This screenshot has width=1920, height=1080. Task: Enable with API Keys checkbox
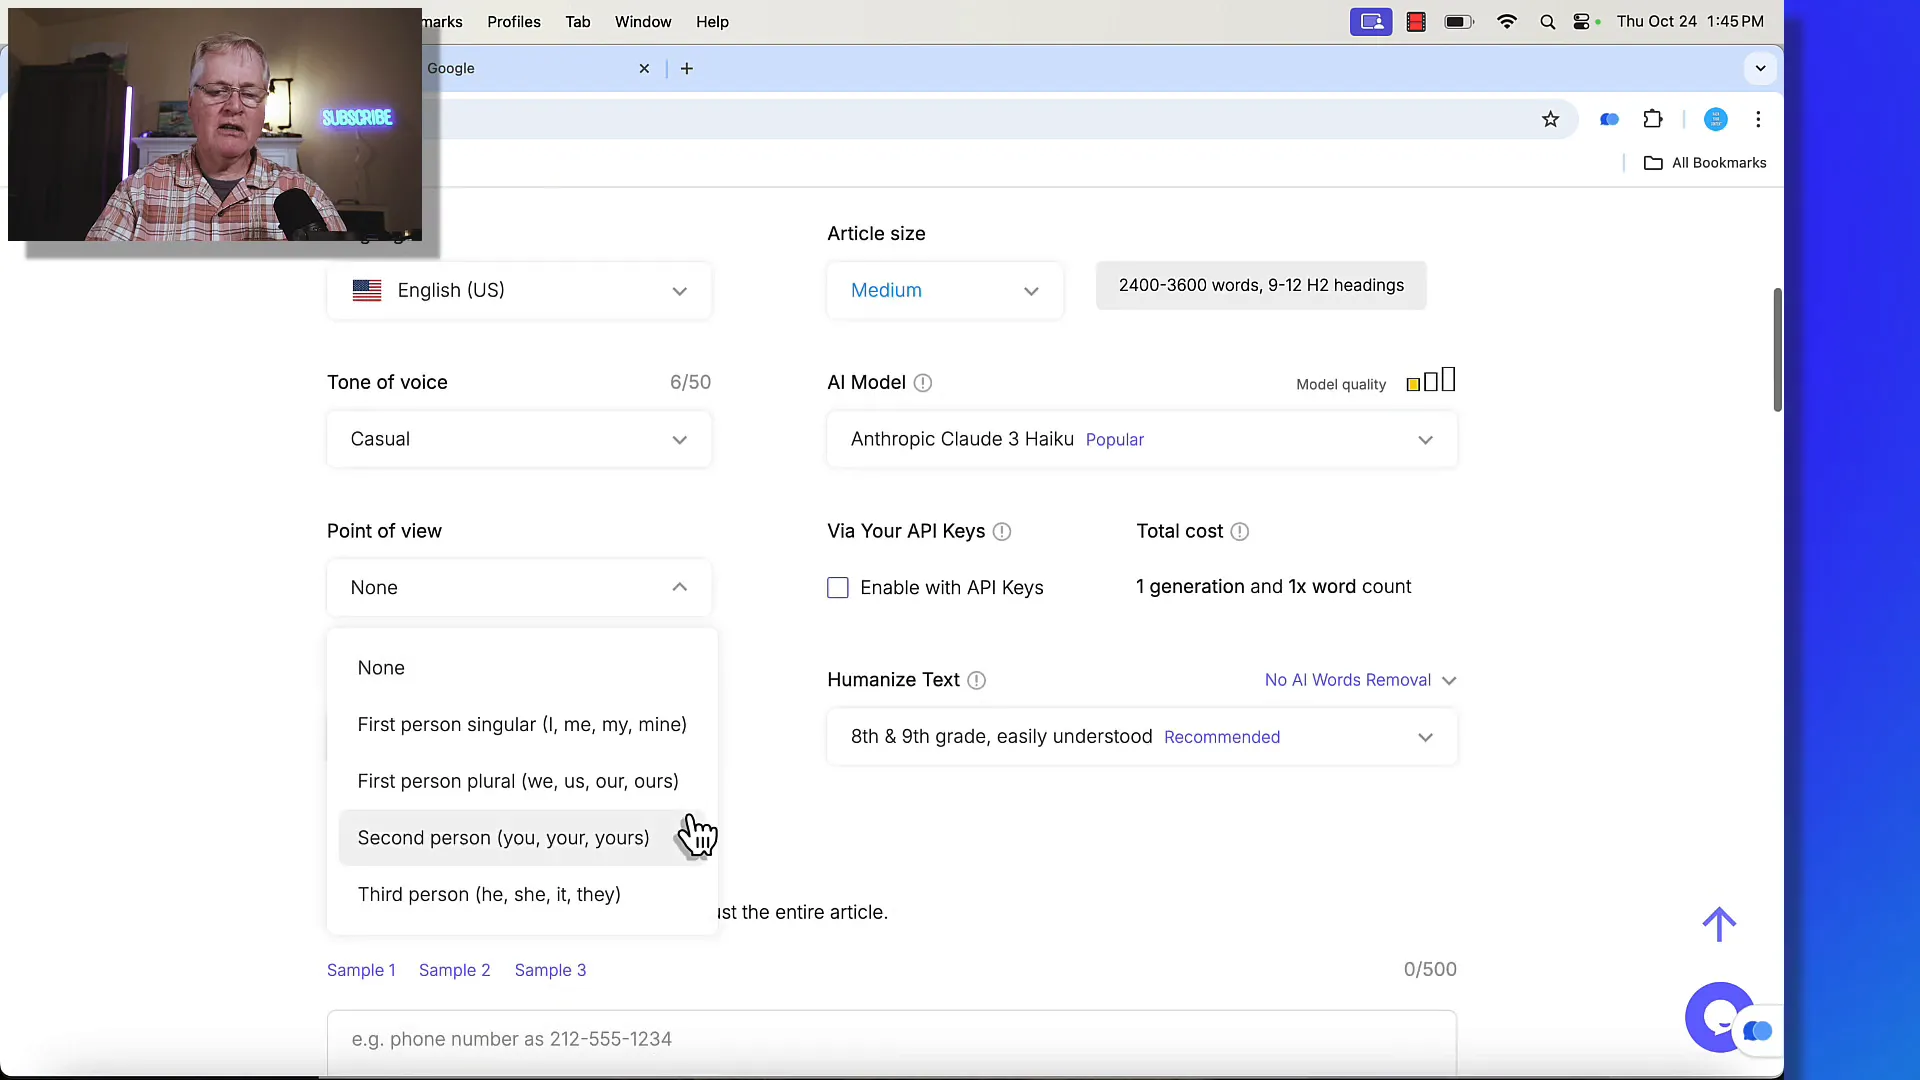click(x=837, y=587)
